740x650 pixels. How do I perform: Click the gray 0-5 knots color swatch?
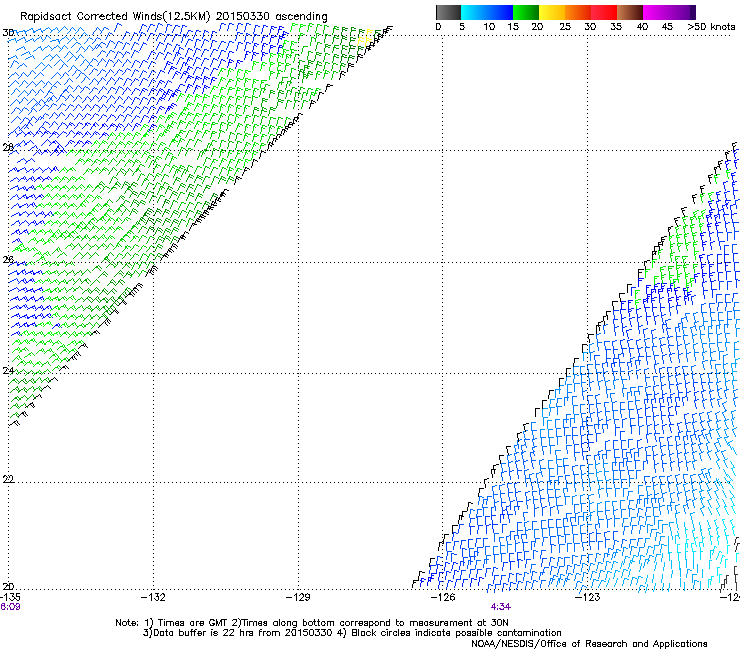(x=448, y=12)
